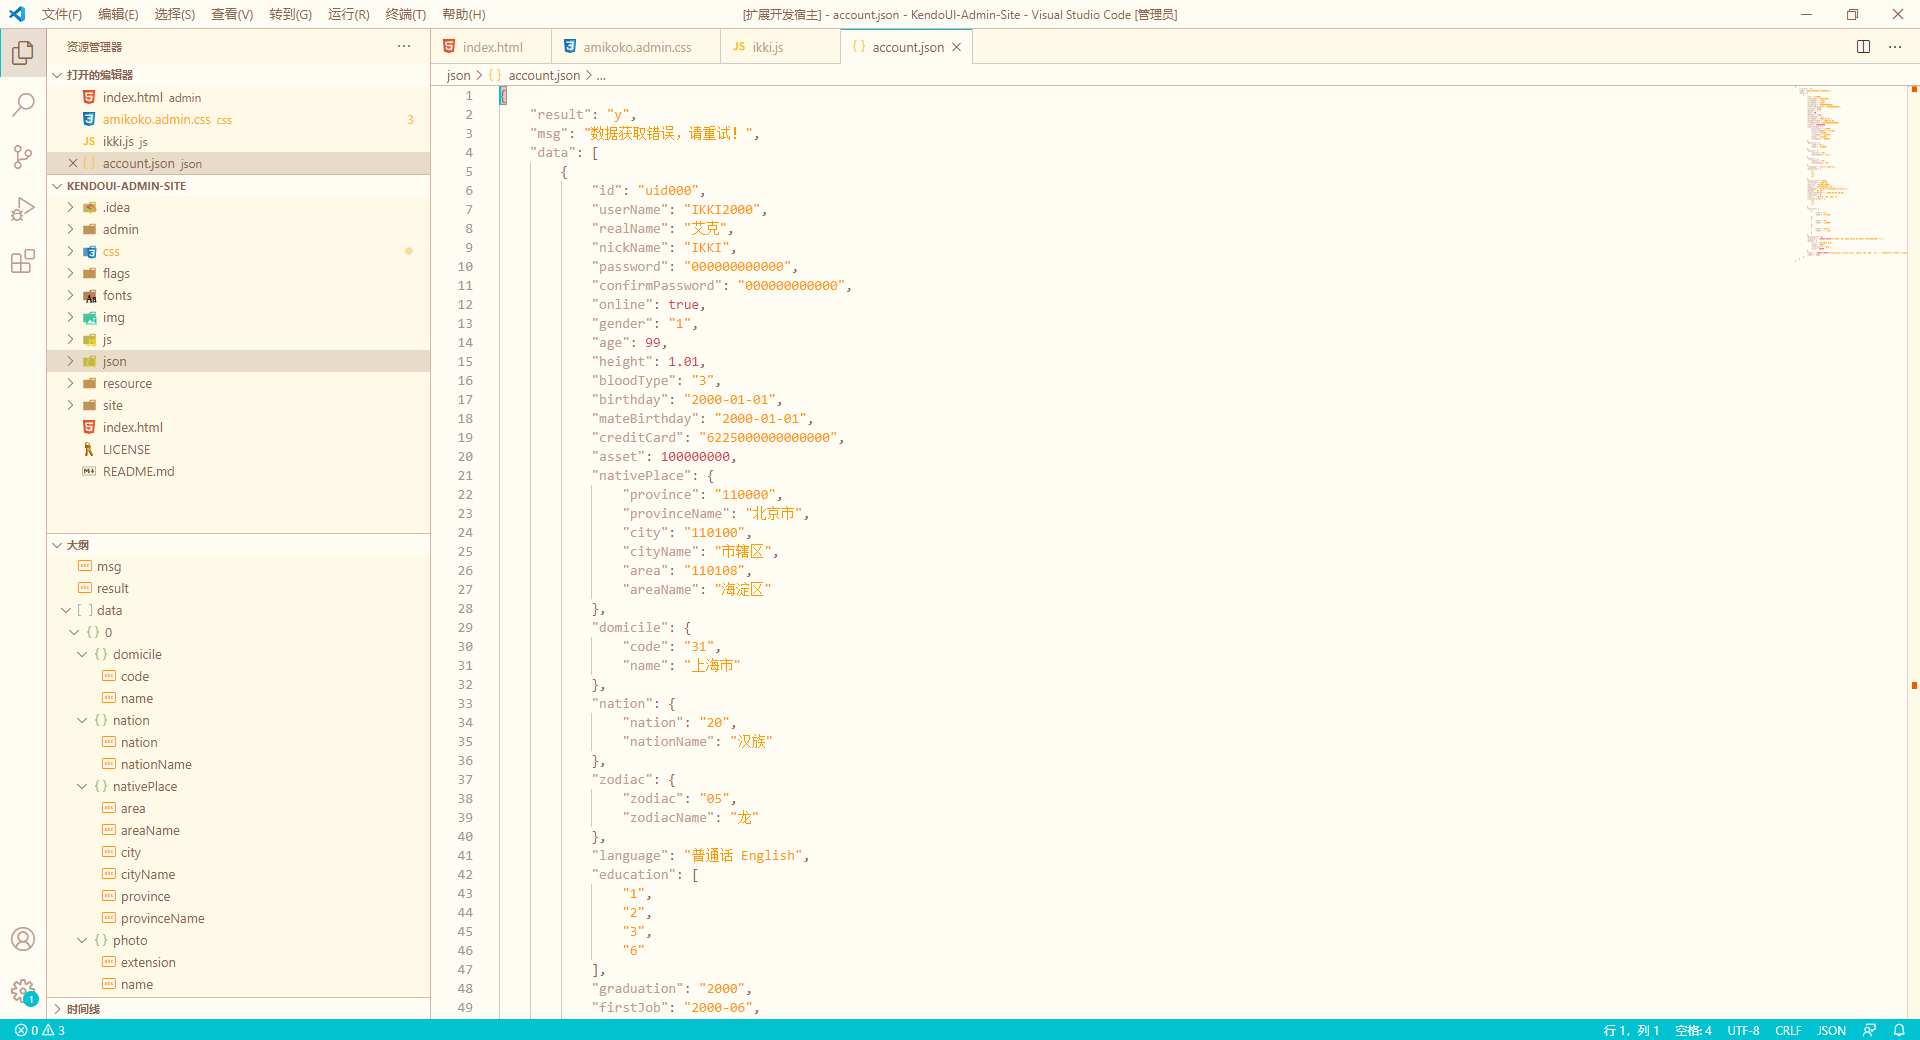Collapse the data array in outline
Image resolution: width=1920 pixels, height=1040 pixels.
[x=66, y=610]
